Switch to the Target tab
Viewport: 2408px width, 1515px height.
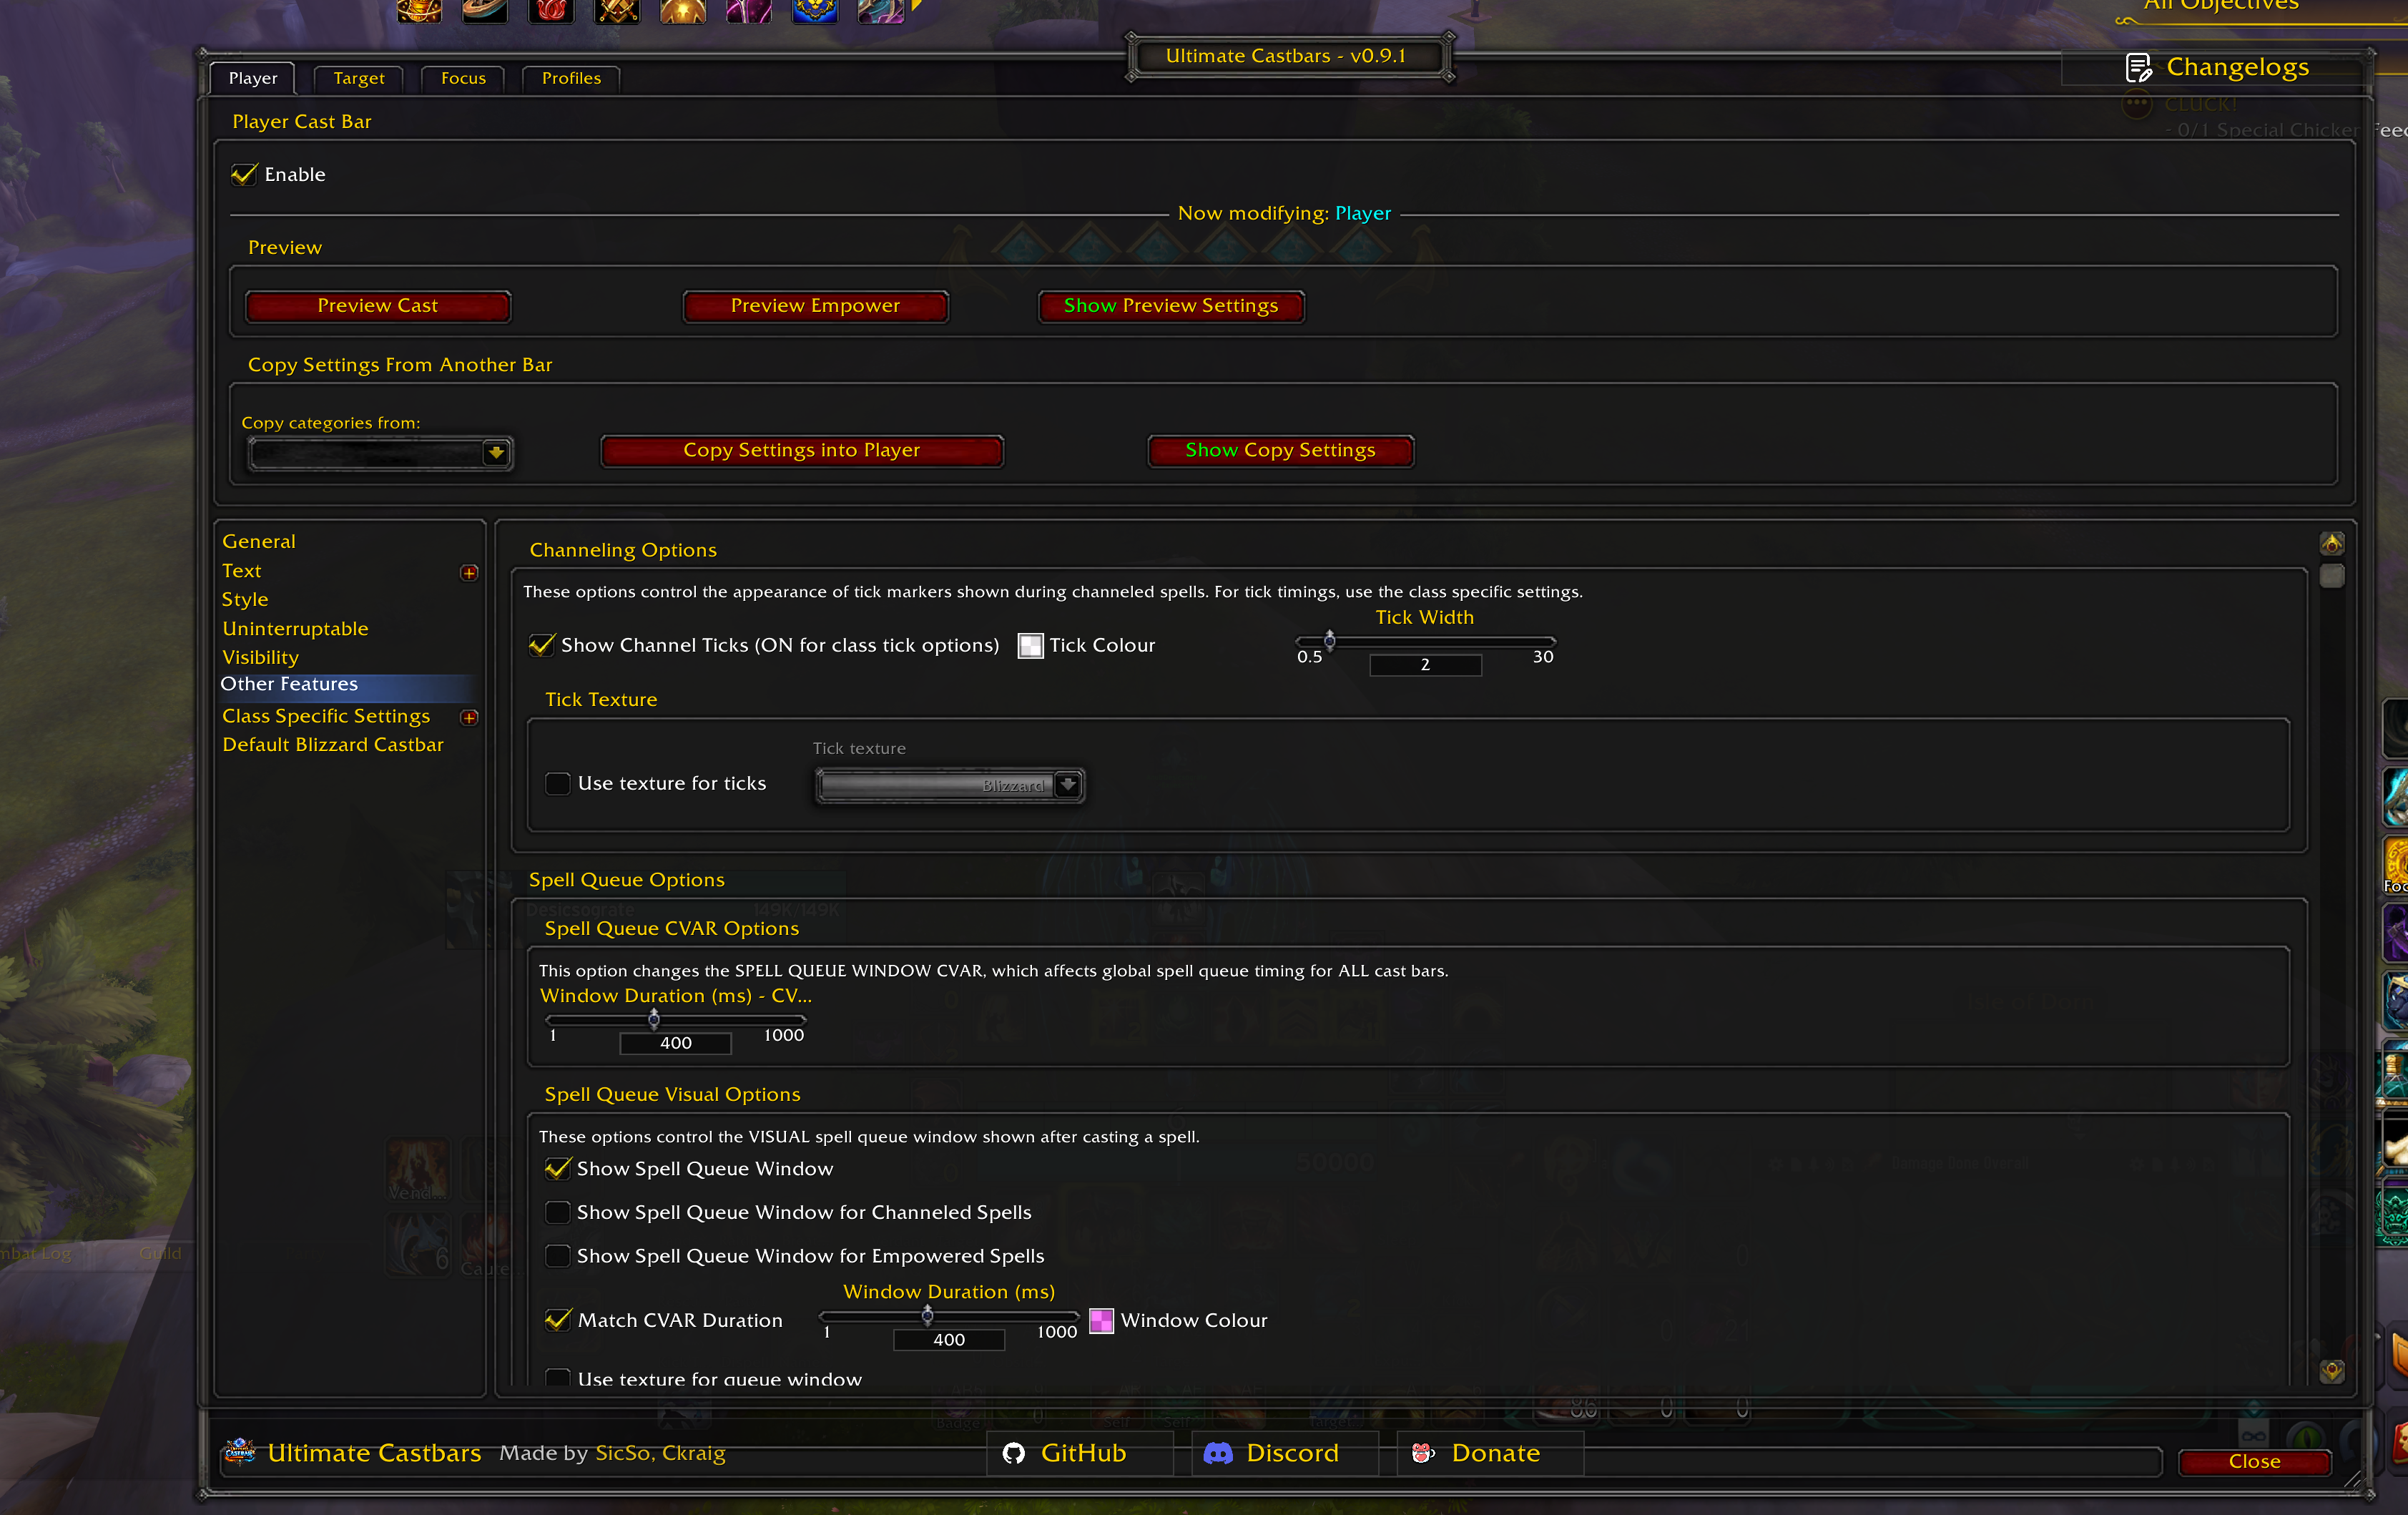pos(359,78)
